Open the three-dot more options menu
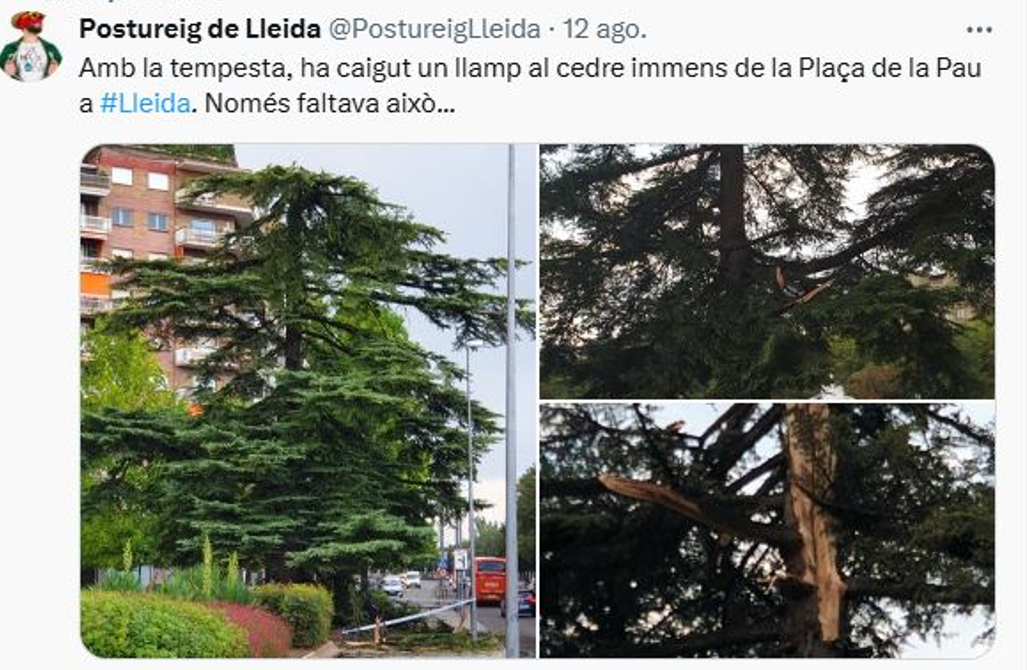The image size is (1027, 670). (979, 30)
